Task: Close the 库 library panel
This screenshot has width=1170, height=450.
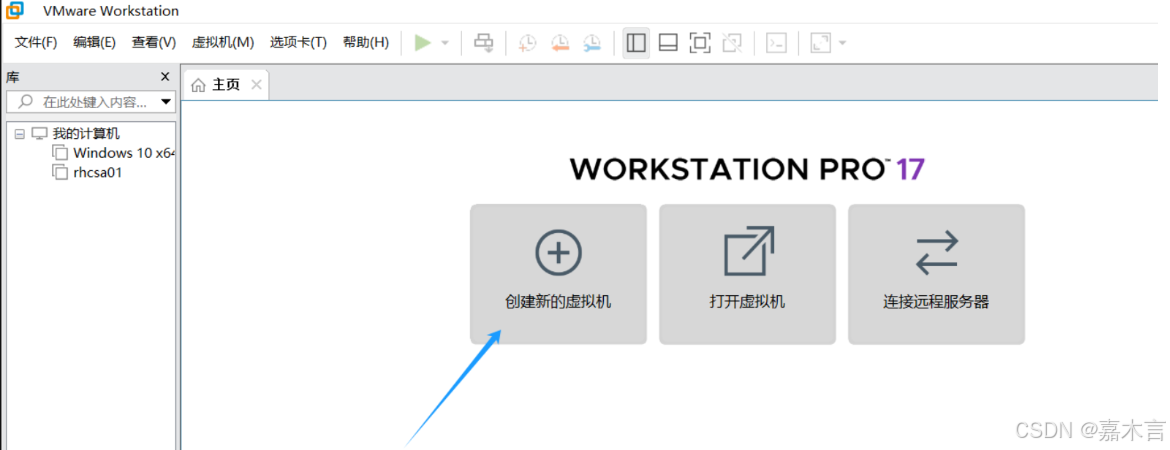Action: (x=166, y=77)
